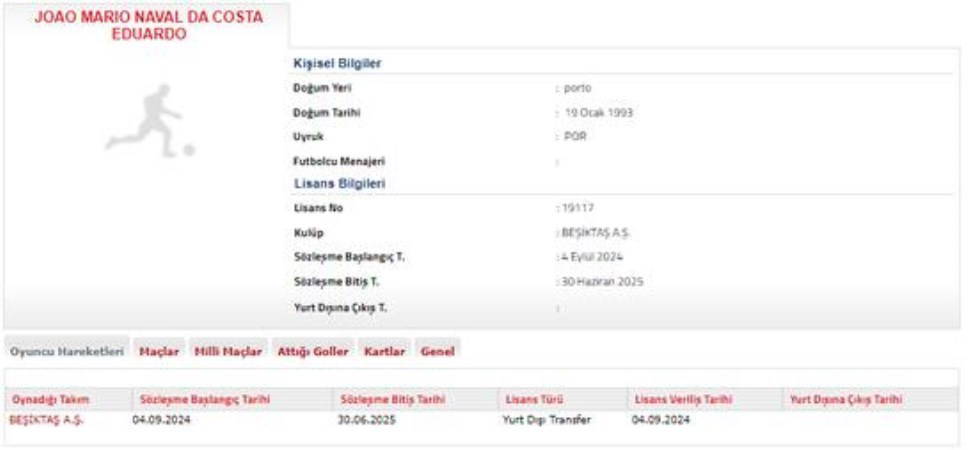Select the Attığı Goller tab

pyautogui.click(x=311, y=352)
